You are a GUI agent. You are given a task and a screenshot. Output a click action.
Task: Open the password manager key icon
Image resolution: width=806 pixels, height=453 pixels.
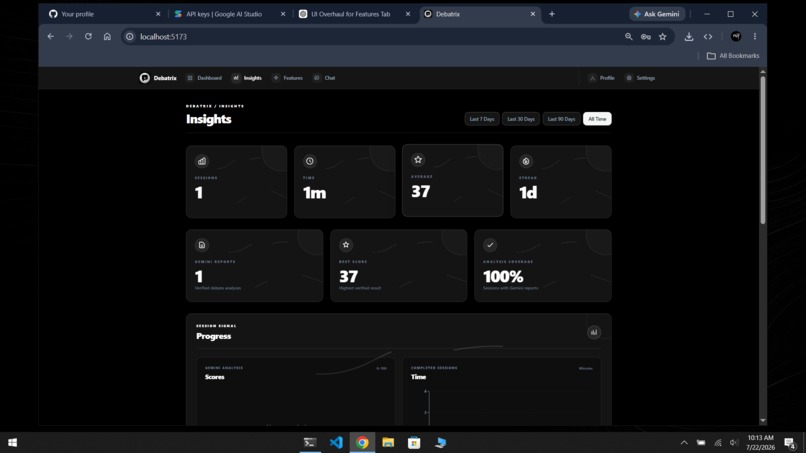[x=646, y=37]
